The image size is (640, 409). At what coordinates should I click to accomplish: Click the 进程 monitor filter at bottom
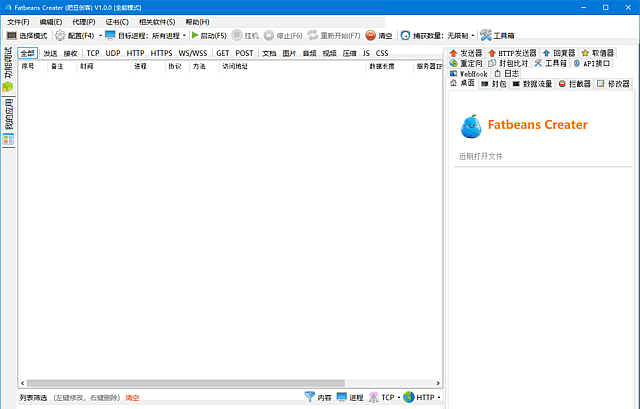tap(350, 397)
